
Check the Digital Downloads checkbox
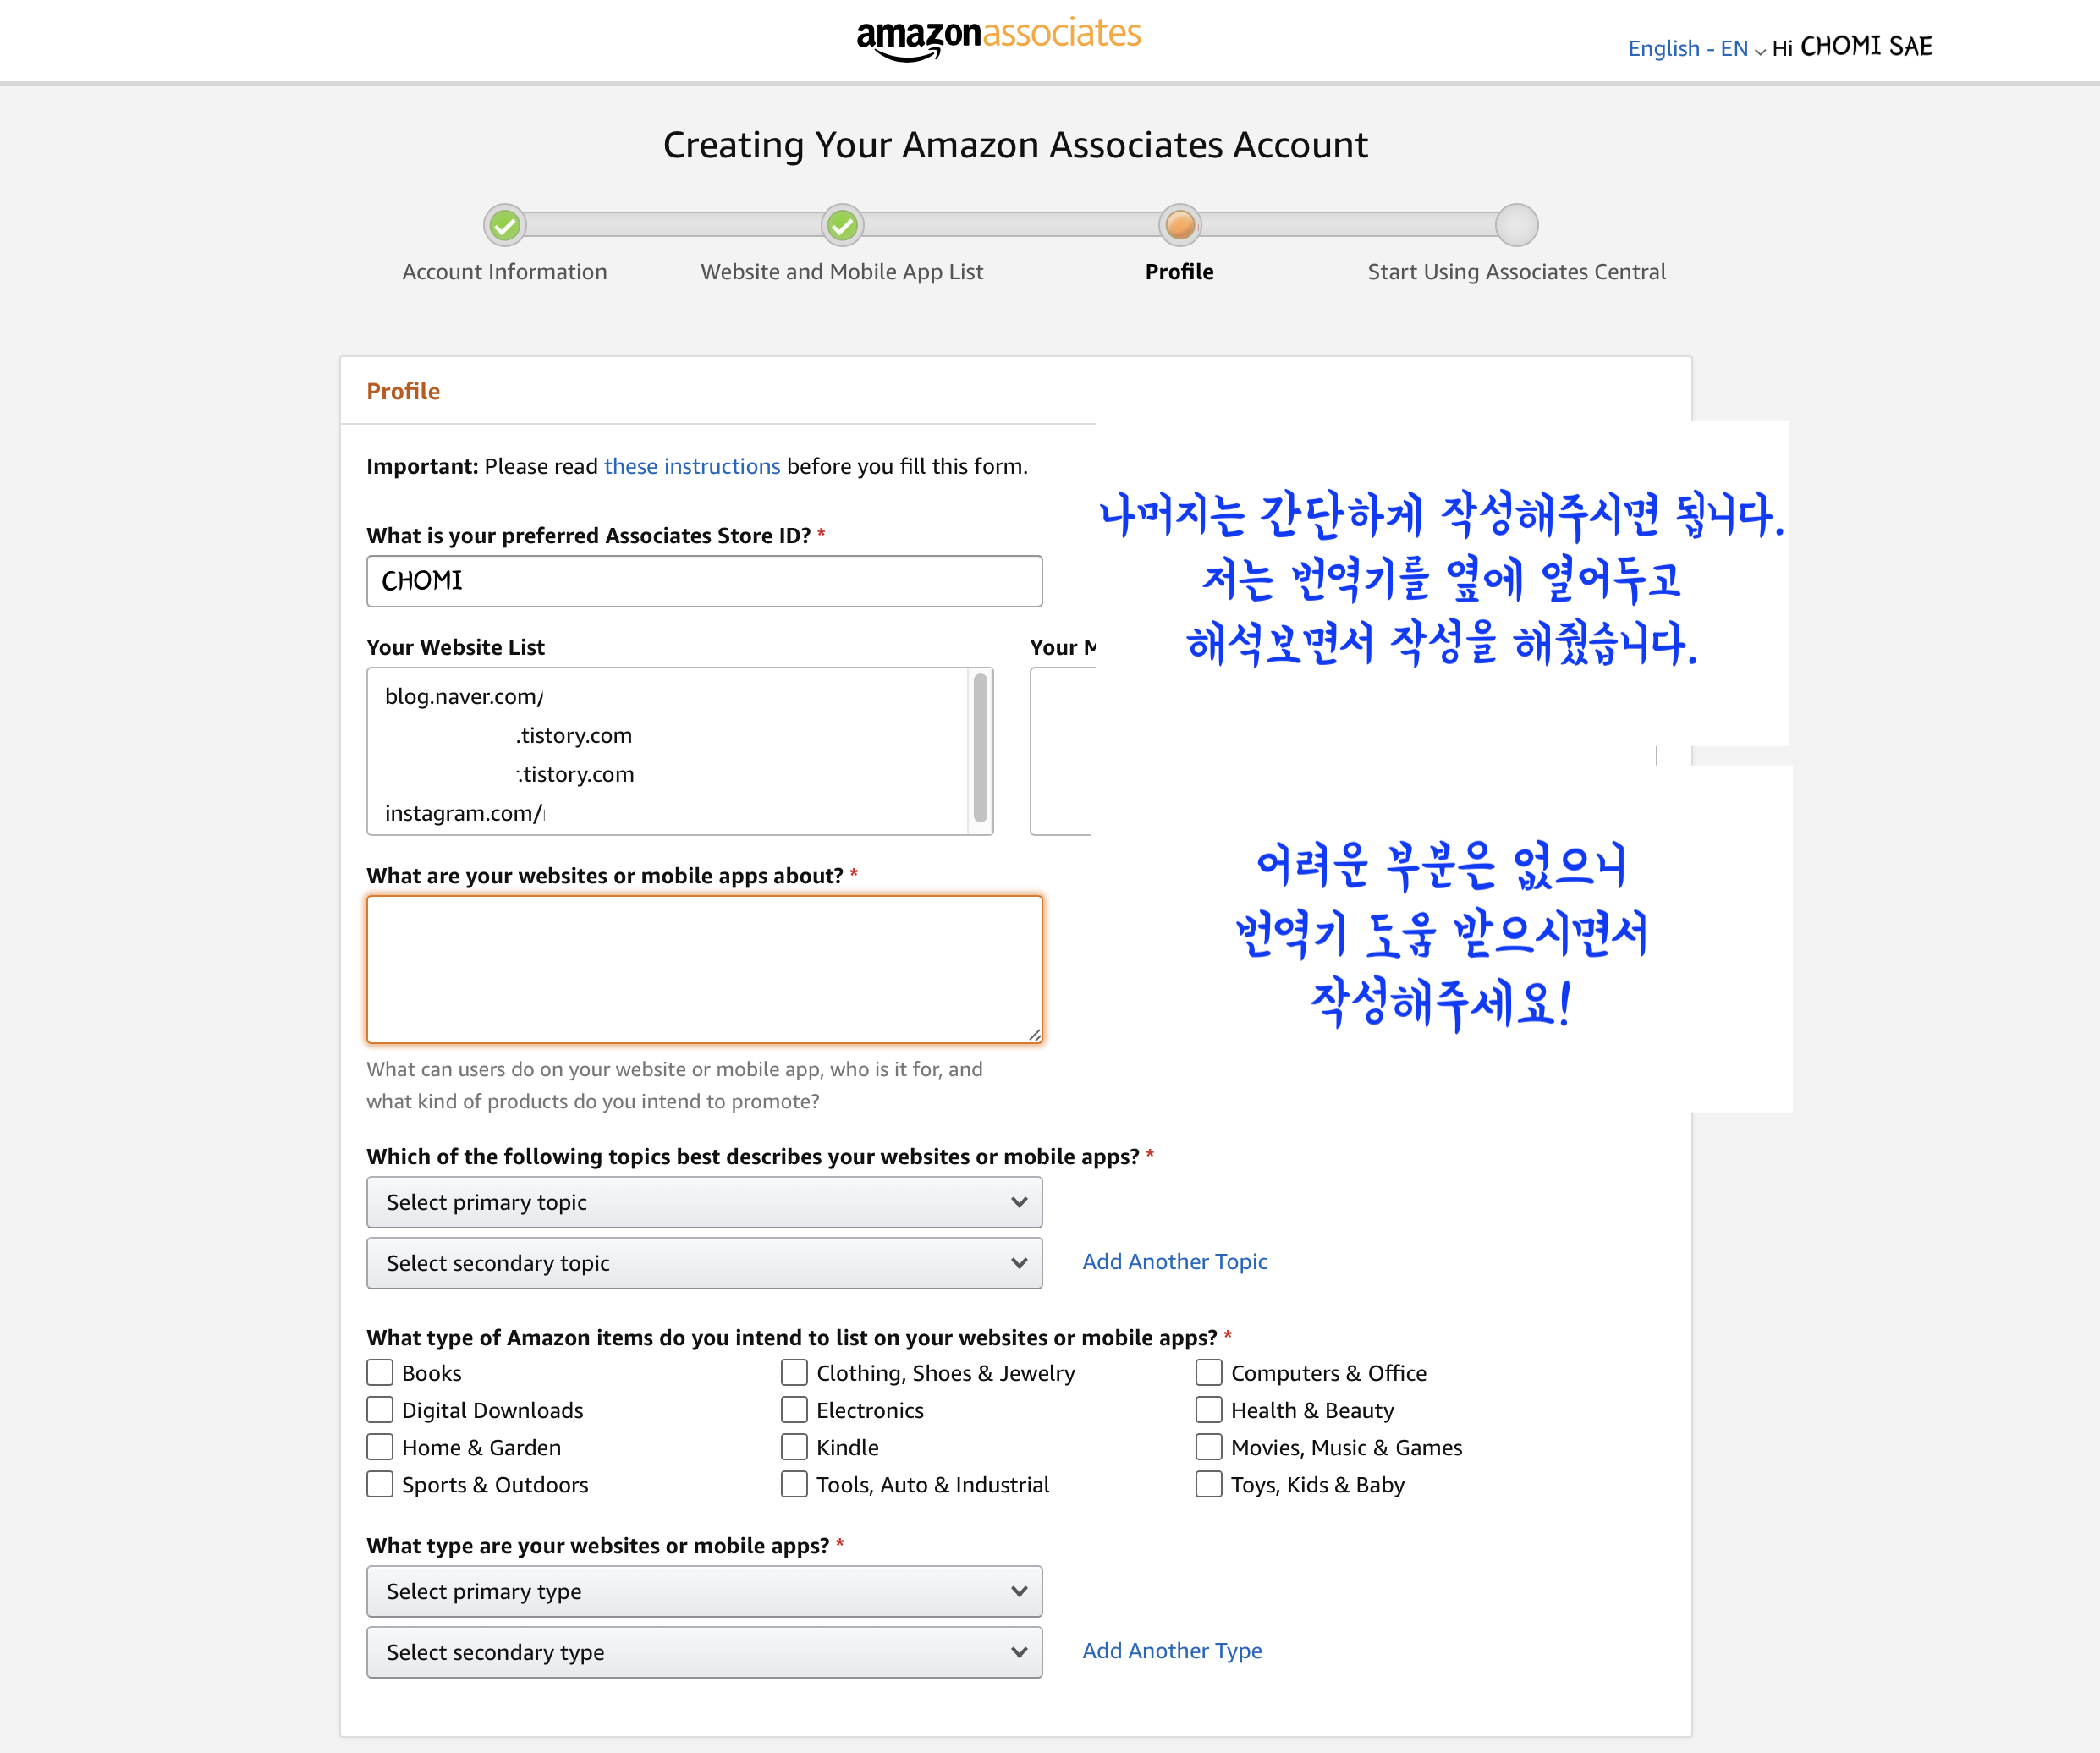coord(380,1410)
